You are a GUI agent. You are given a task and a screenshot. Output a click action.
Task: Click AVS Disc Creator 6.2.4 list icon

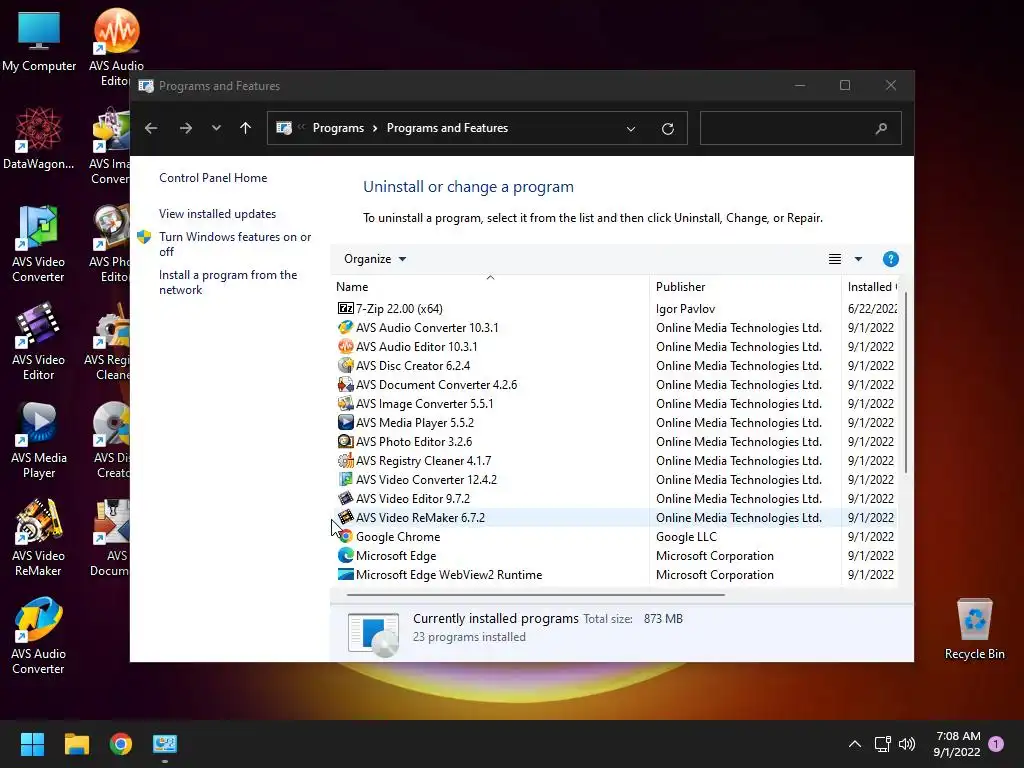(345, 365)
